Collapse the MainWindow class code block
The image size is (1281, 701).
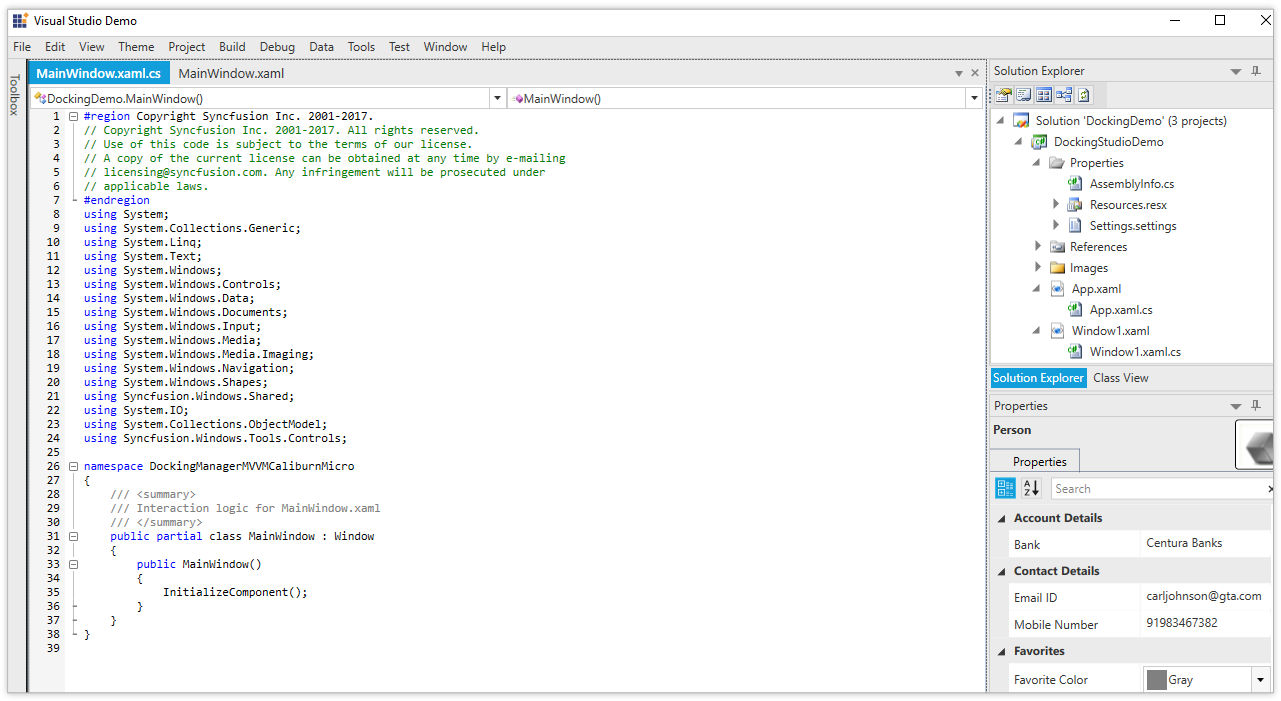click(x=73, y=536)
